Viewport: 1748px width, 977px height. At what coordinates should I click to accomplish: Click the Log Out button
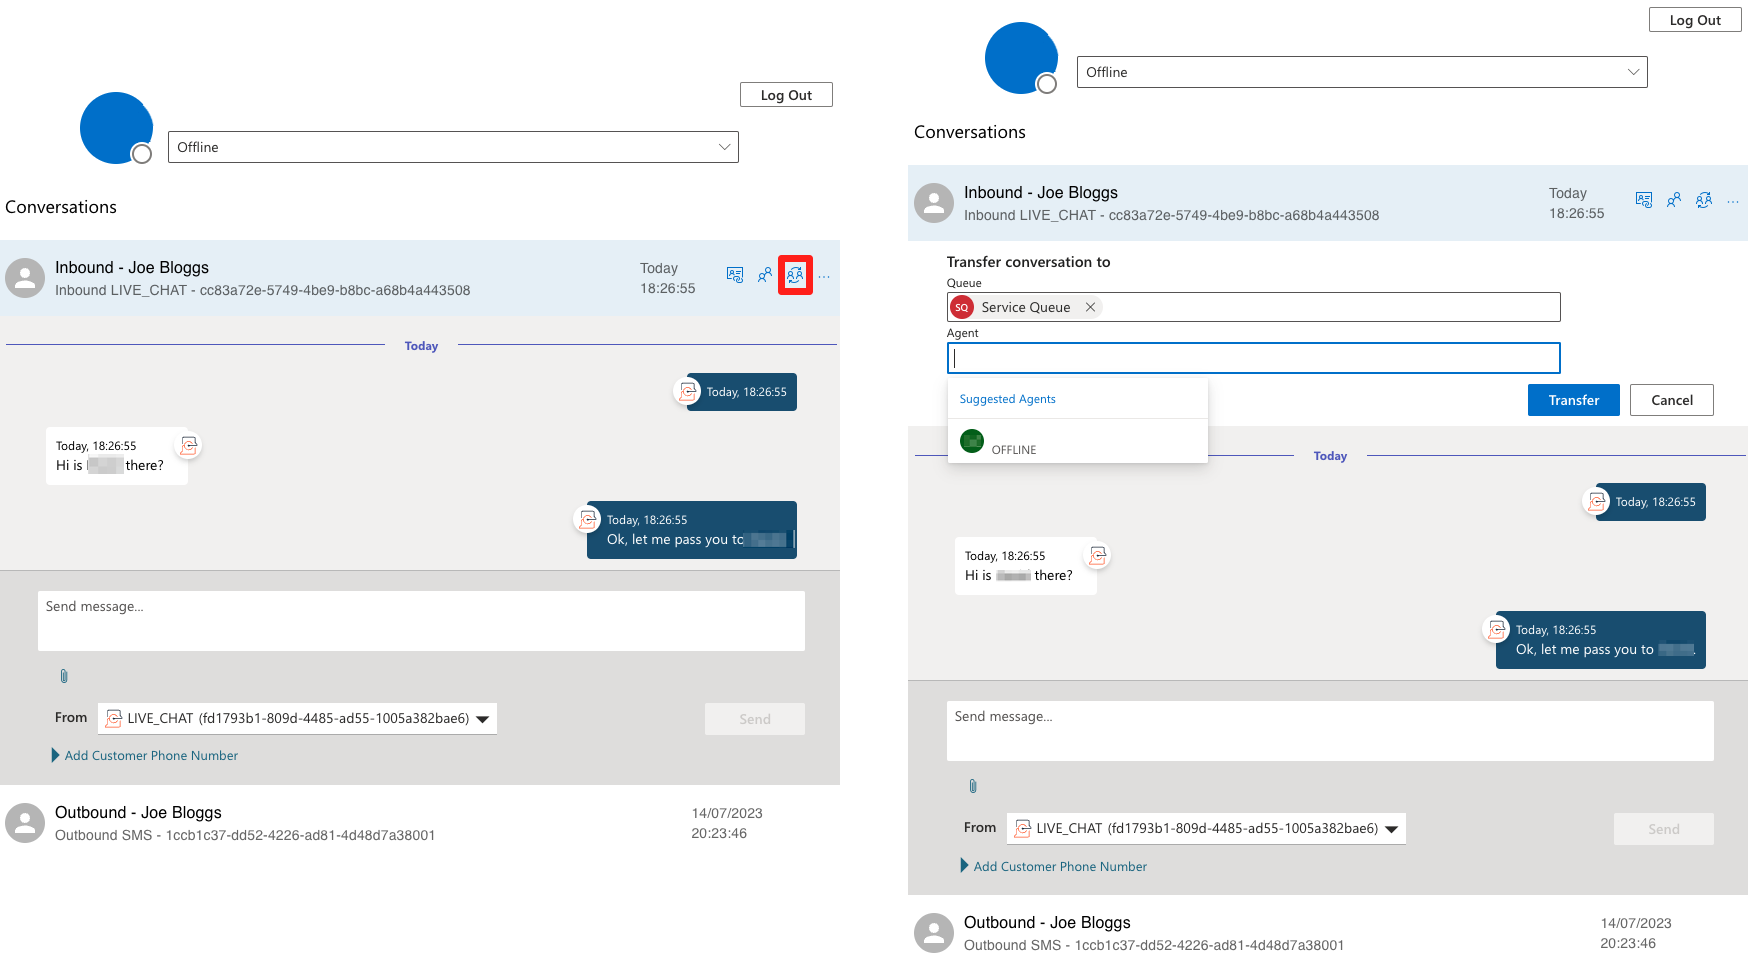click(x=785, y=94)
